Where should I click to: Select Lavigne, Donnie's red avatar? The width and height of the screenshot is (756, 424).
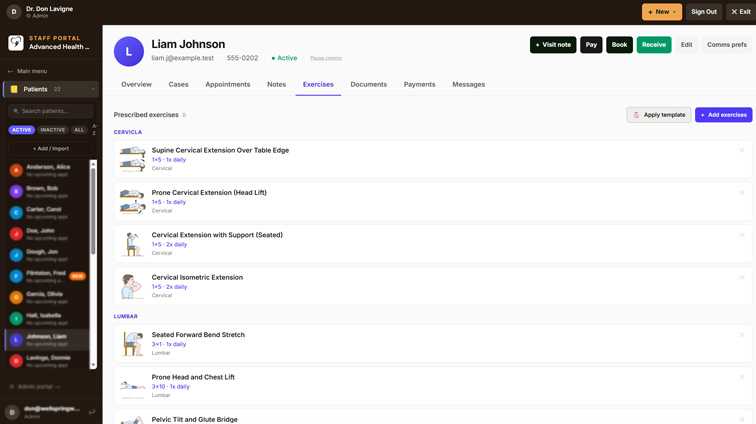tap(16, 361)
